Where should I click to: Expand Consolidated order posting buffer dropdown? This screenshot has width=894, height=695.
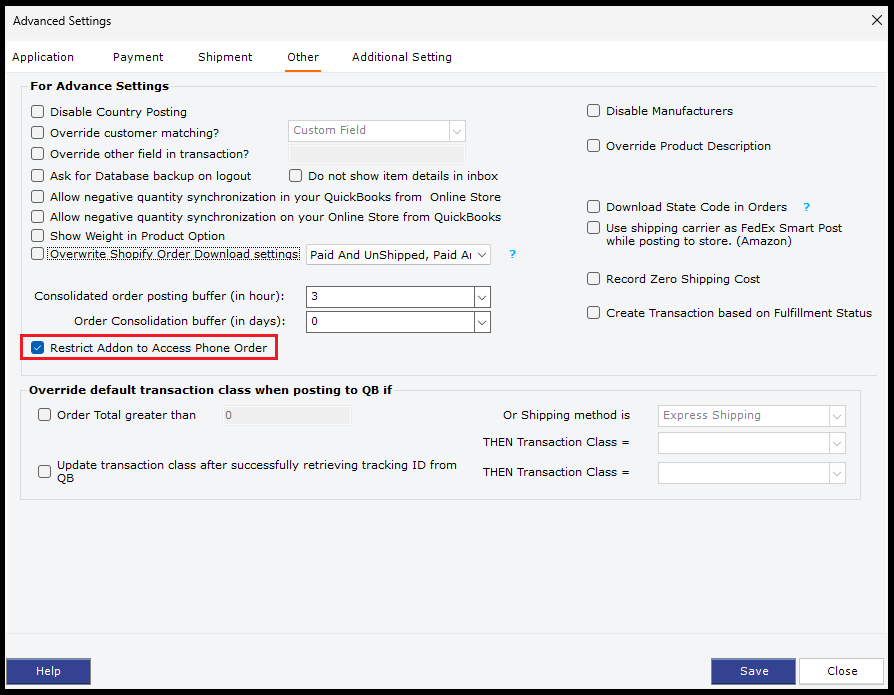point(482,297)
